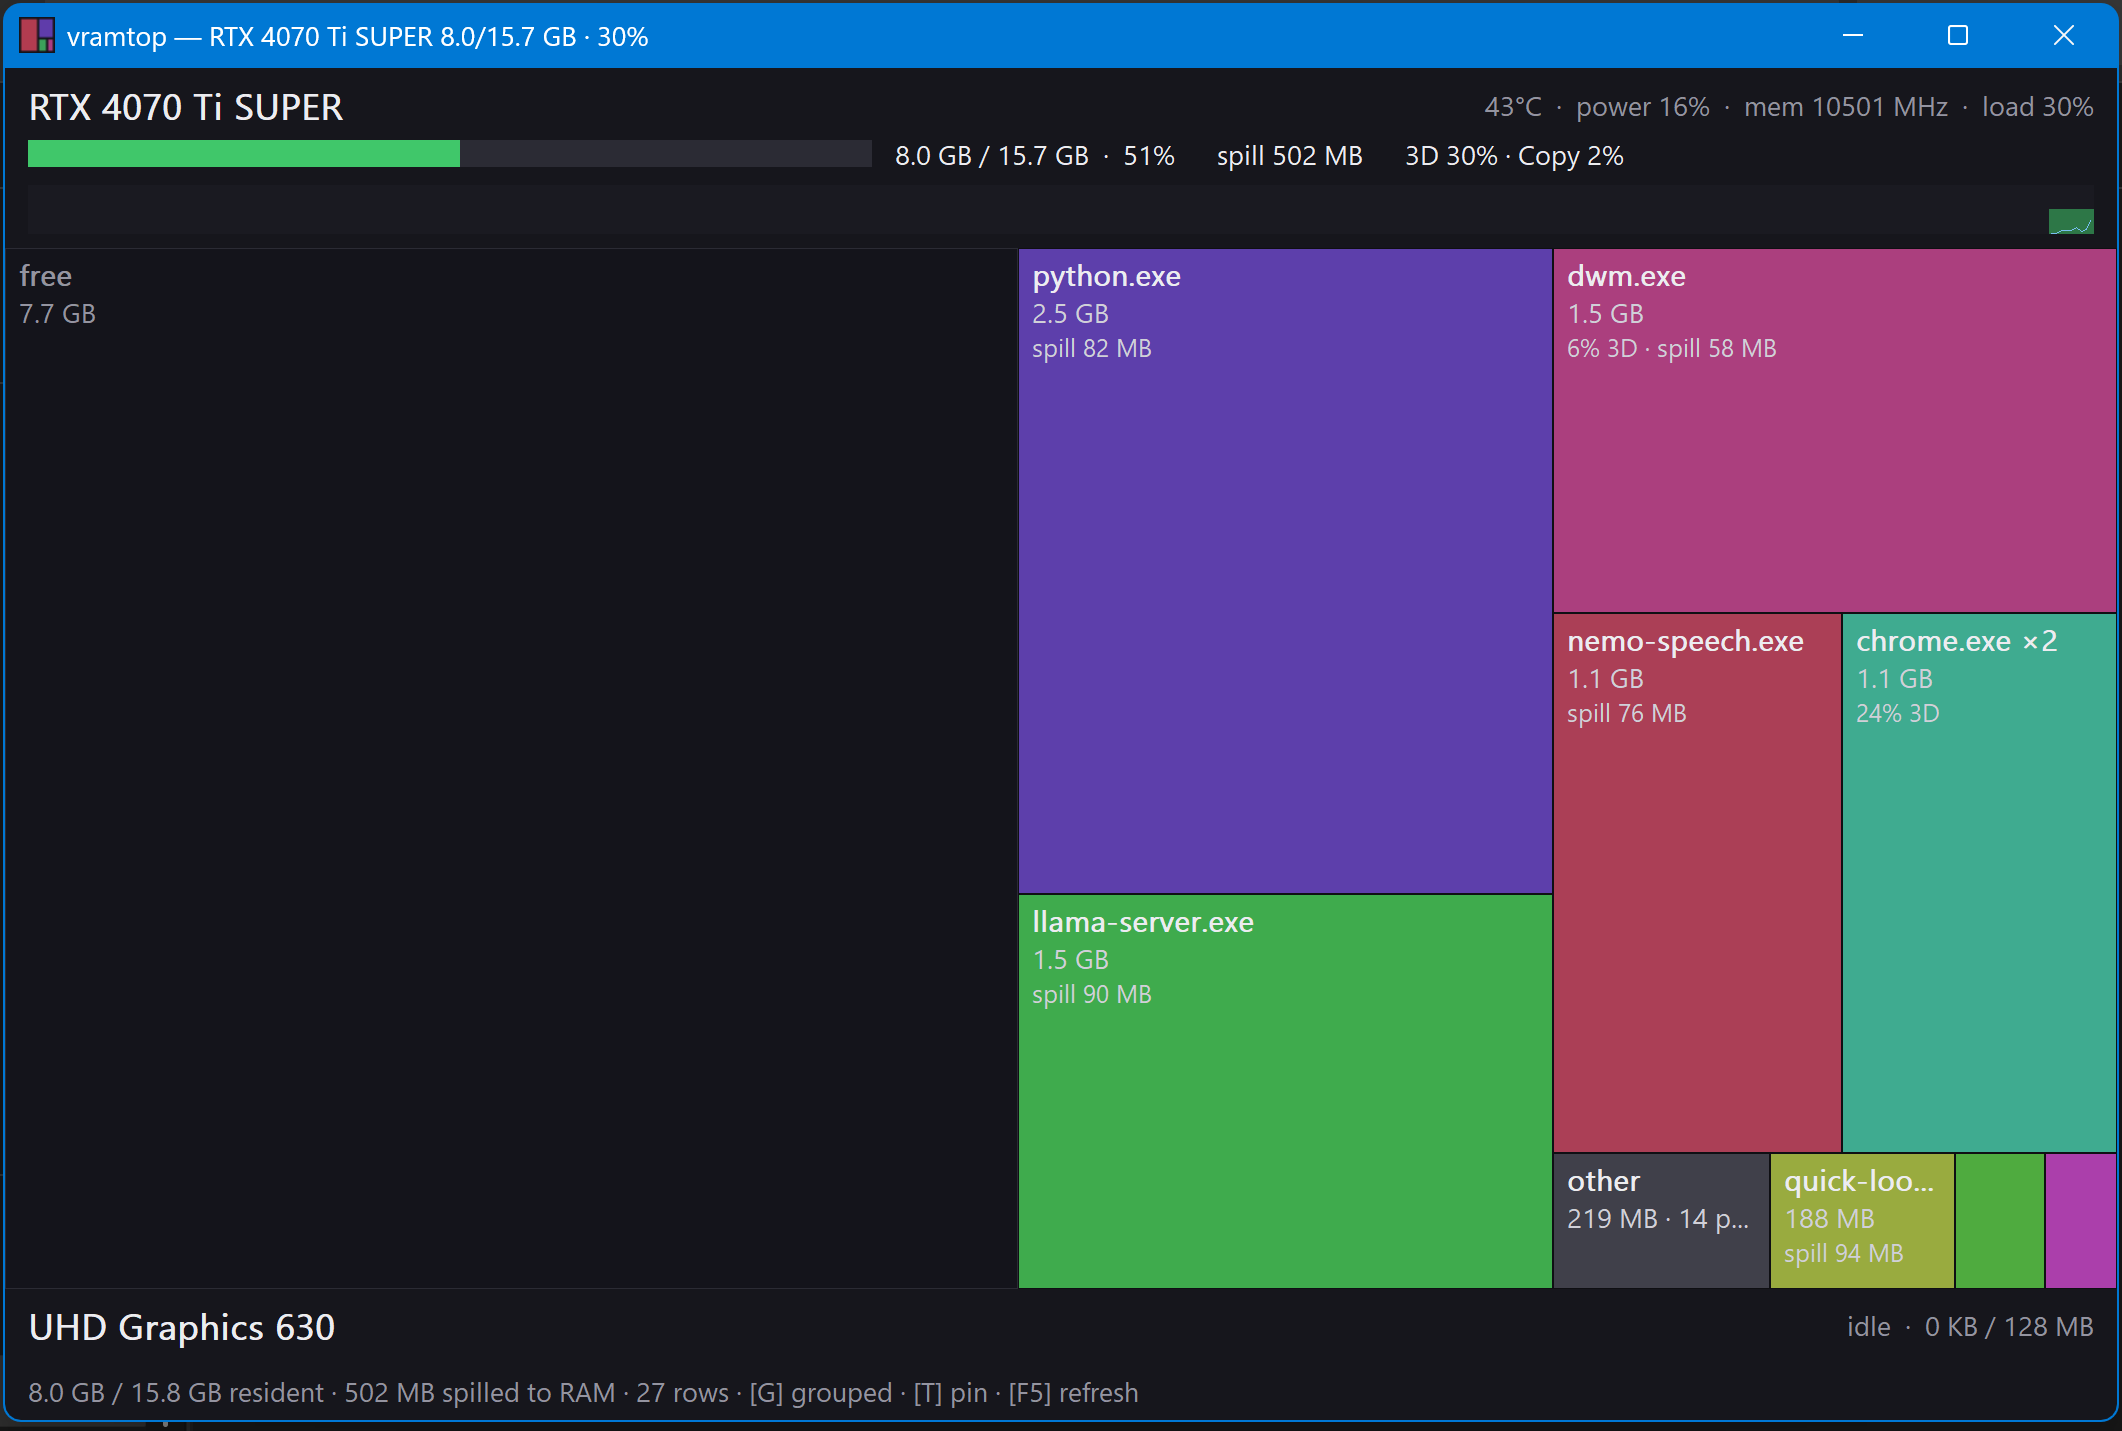Select the chrome.exe ×2 treemap tile
Screen dimensions: 2122x1431
1979,883
